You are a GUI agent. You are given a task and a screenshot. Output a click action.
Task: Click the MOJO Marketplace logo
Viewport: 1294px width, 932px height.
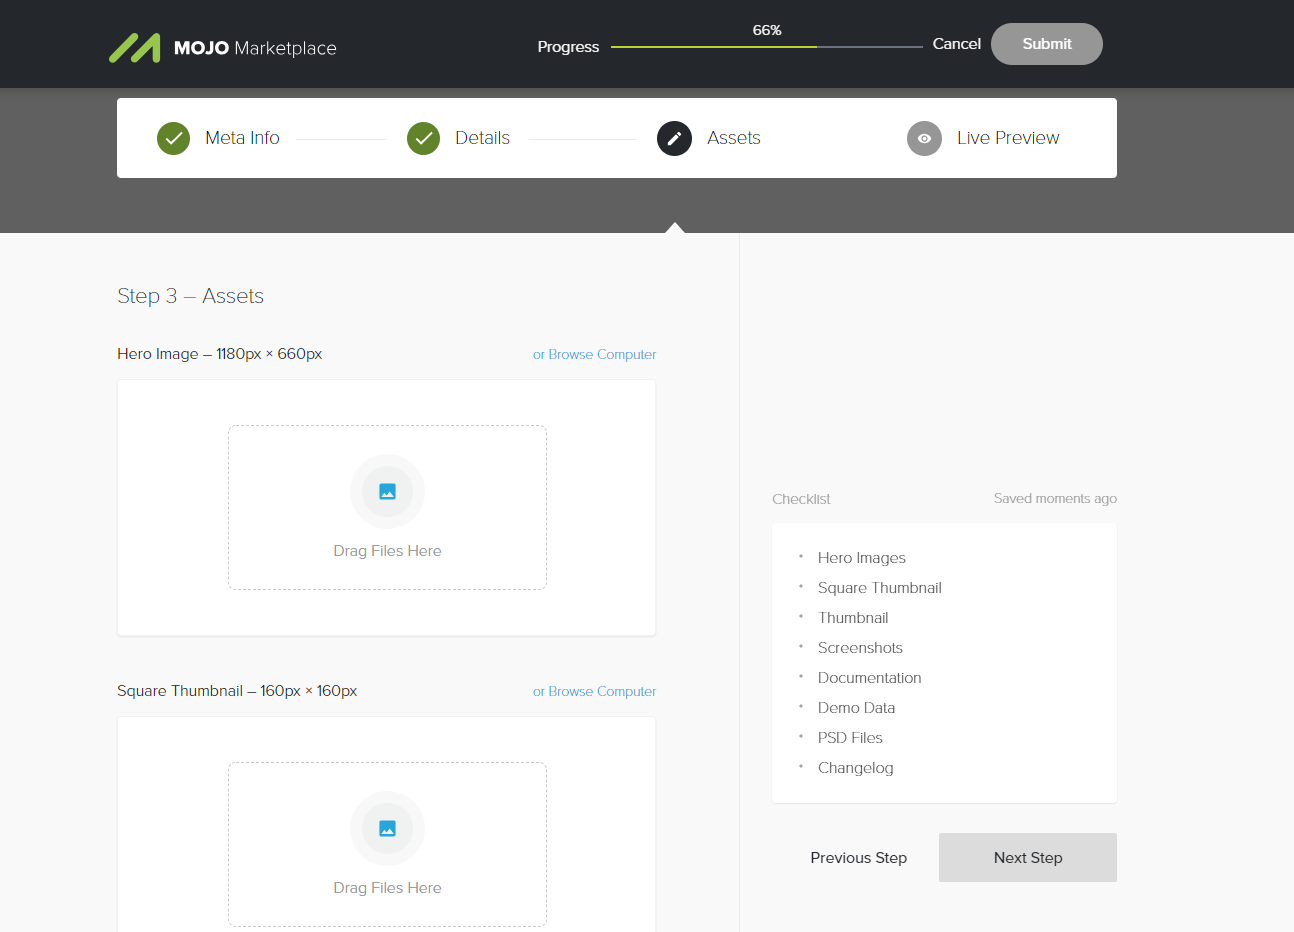[222, 46]
